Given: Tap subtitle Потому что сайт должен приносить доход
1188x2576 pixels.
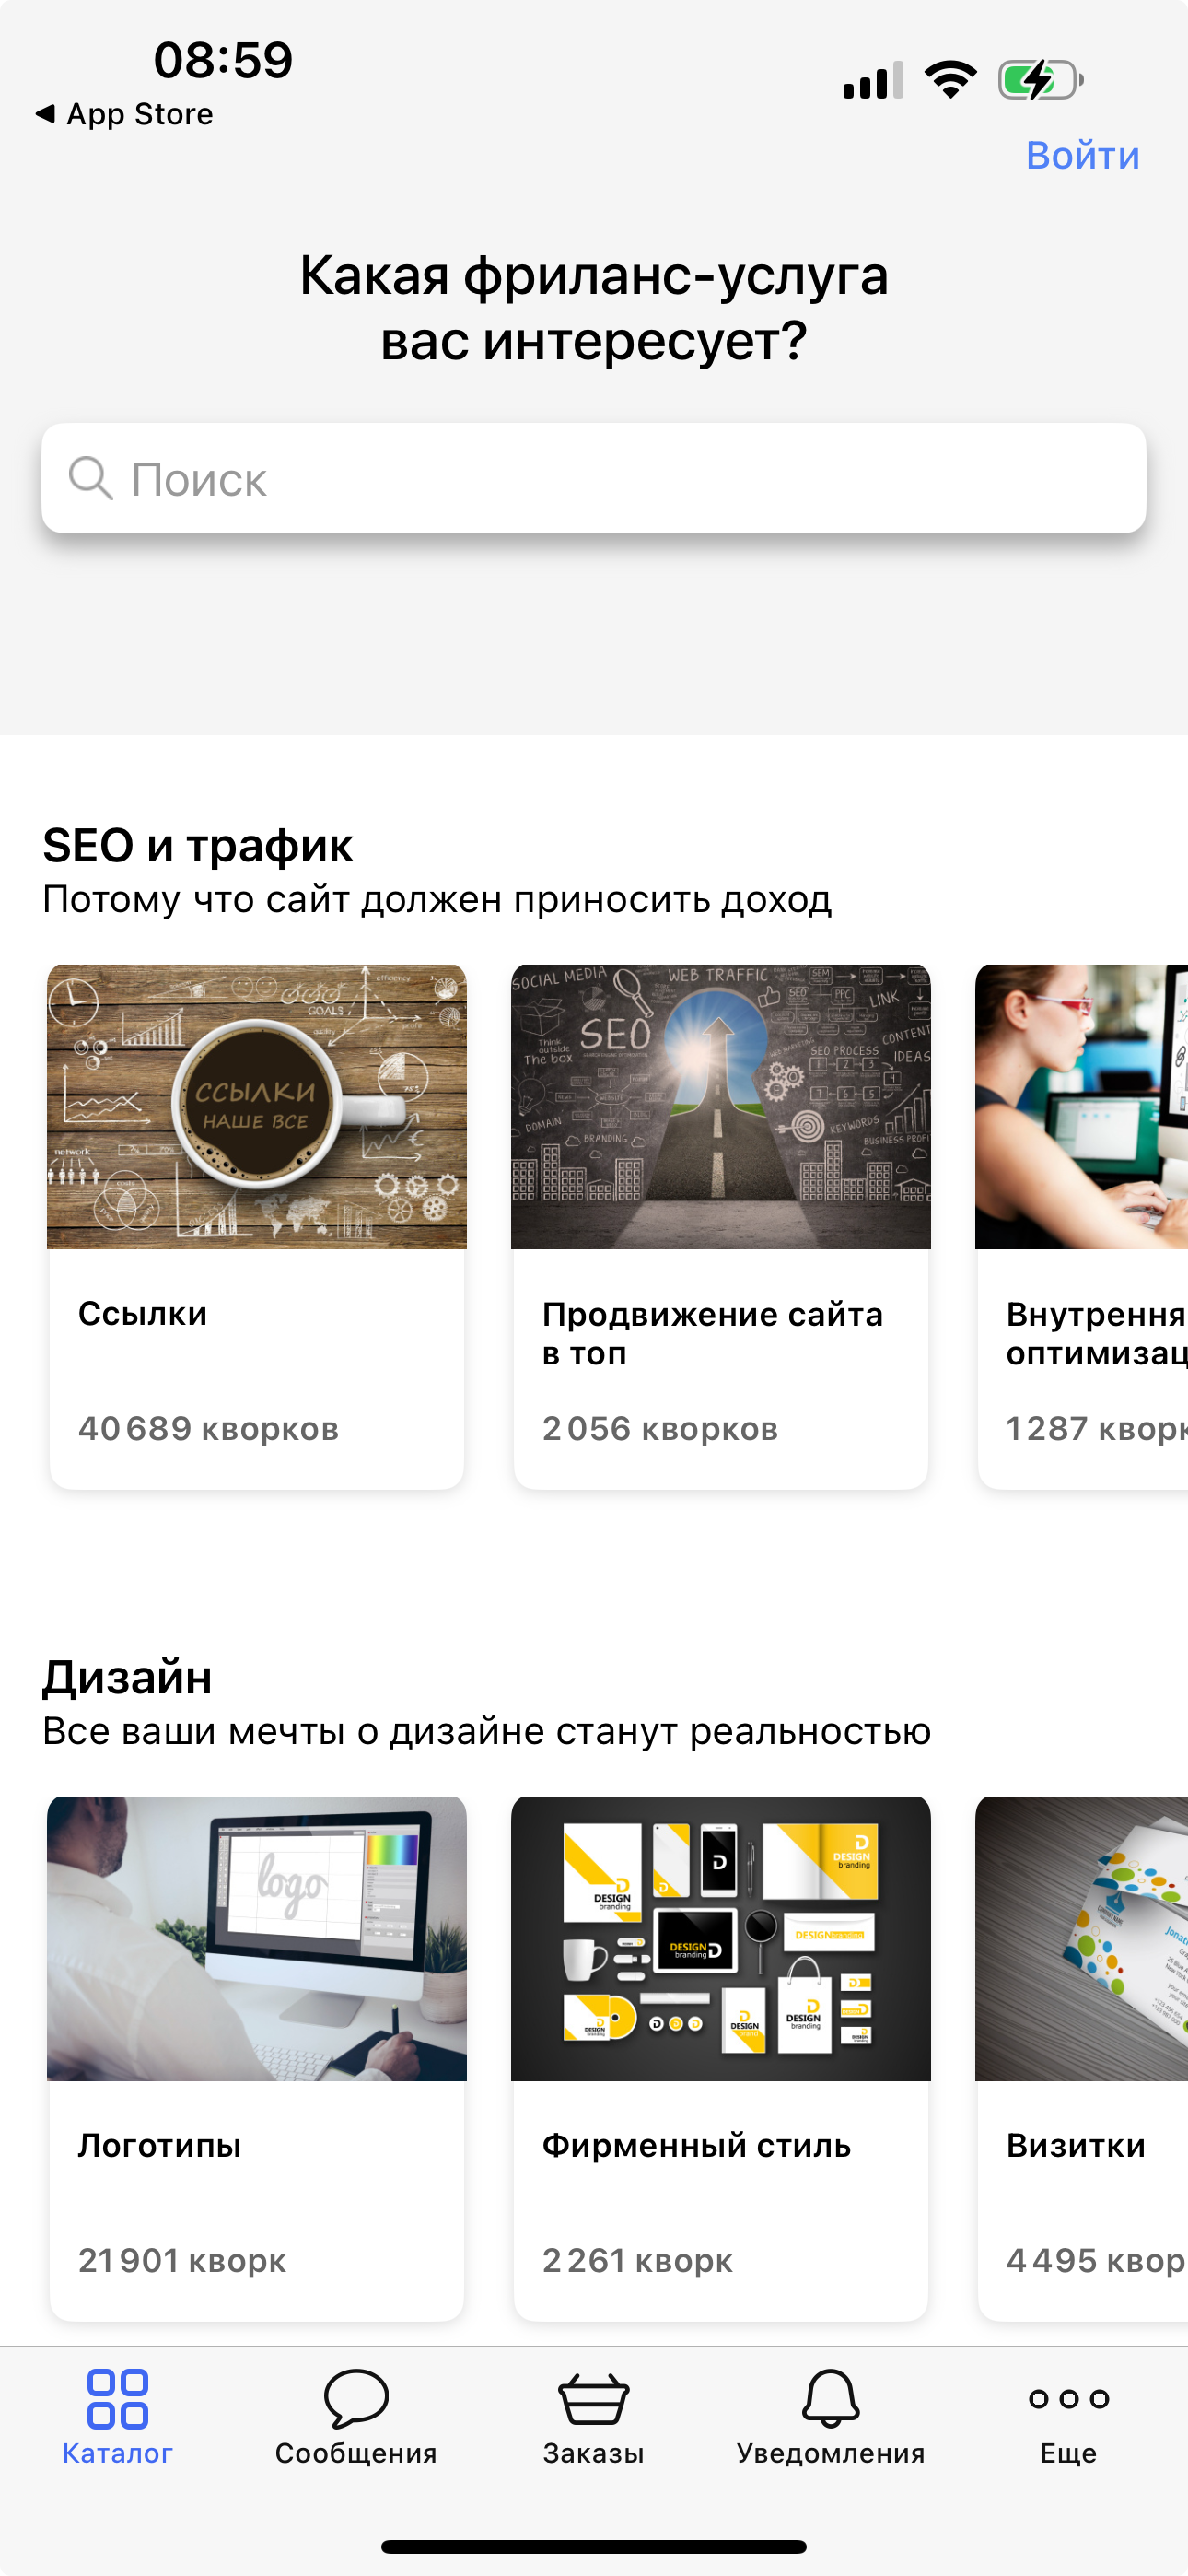Looking at the screenshot, I should click(x=437, y=899).
